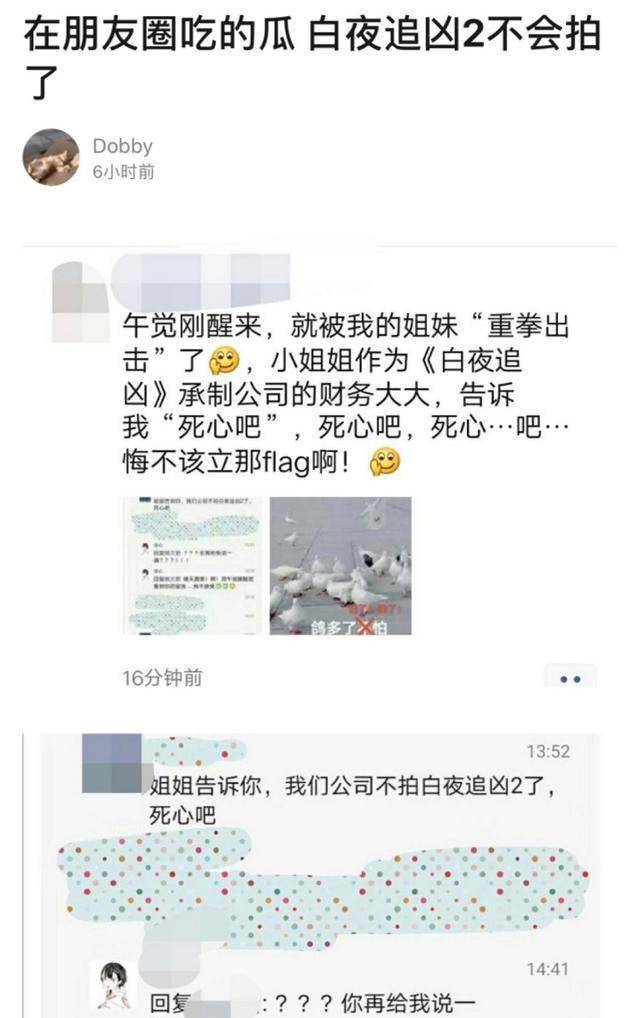The height and width of the screenshot is (1018, 640).
Task: Tap the first thinking emoji after 了
Action: point(224,361)
